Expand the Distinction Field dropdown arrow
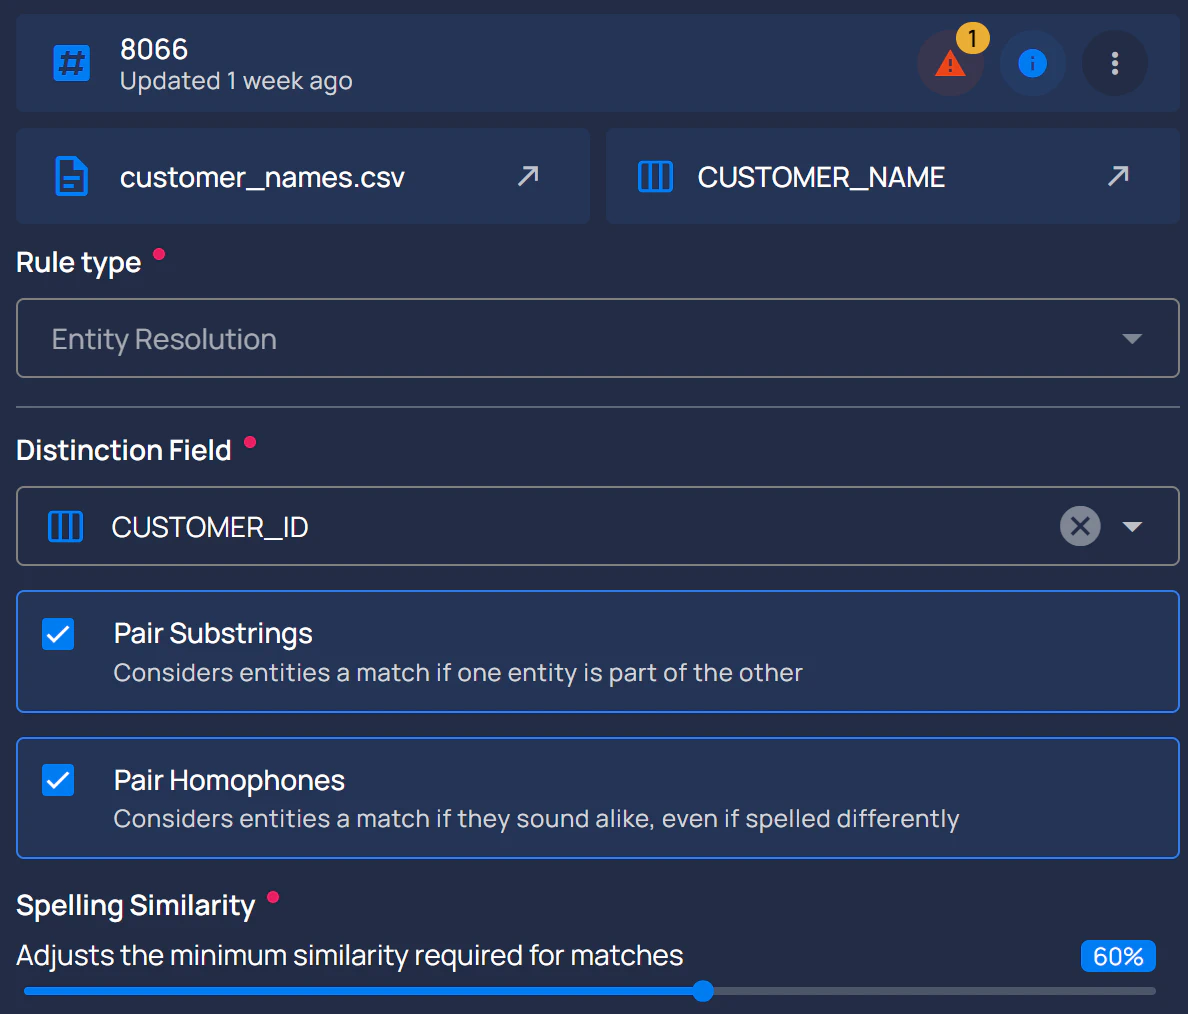Viewport: 1188px width, 1014px height. pos(1132,527)
